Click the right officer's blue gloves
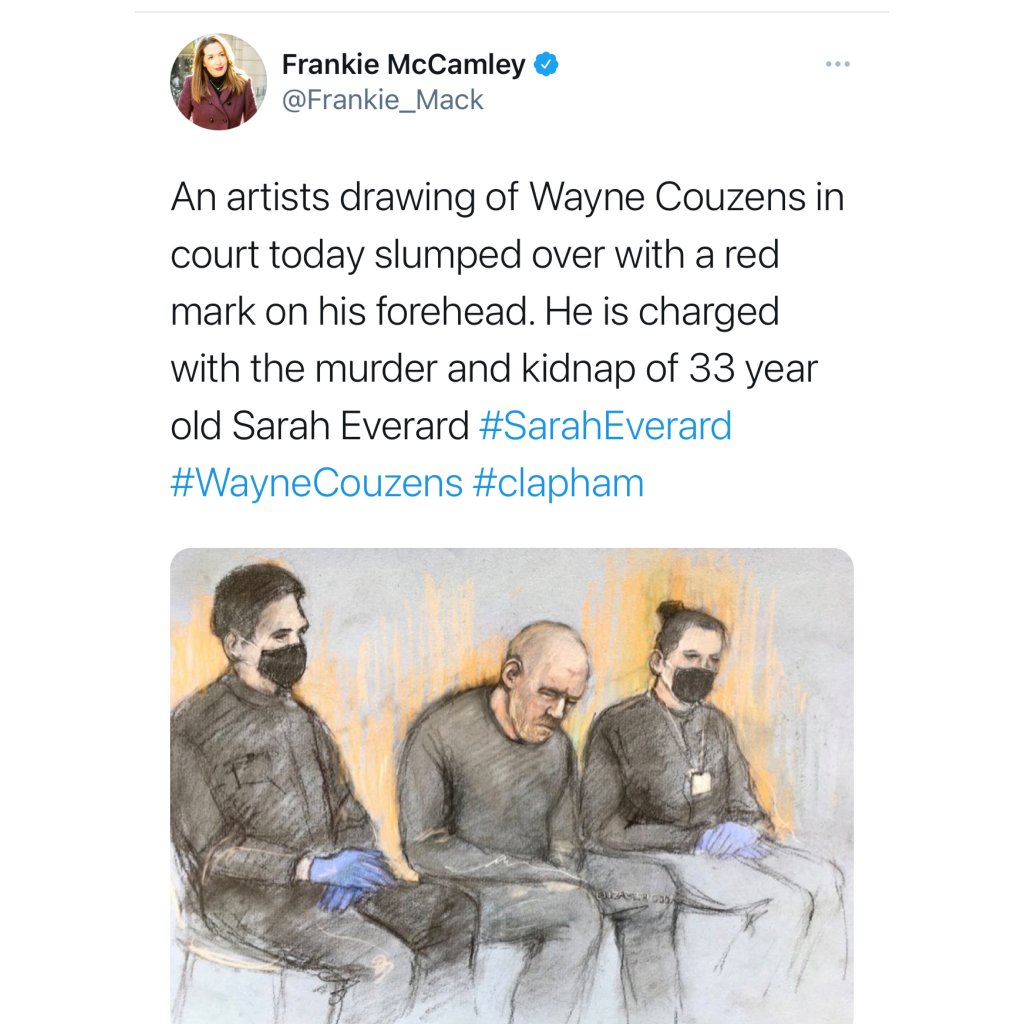 pyautogui.click(x=731, y=840)
